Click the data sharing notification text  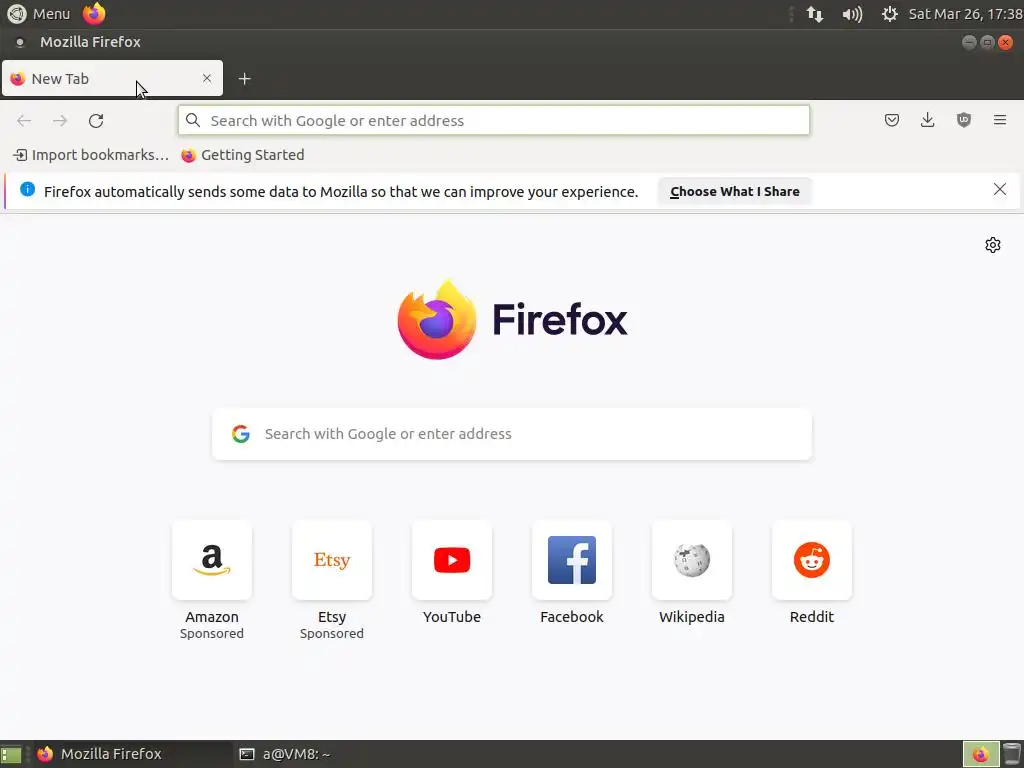341,192
